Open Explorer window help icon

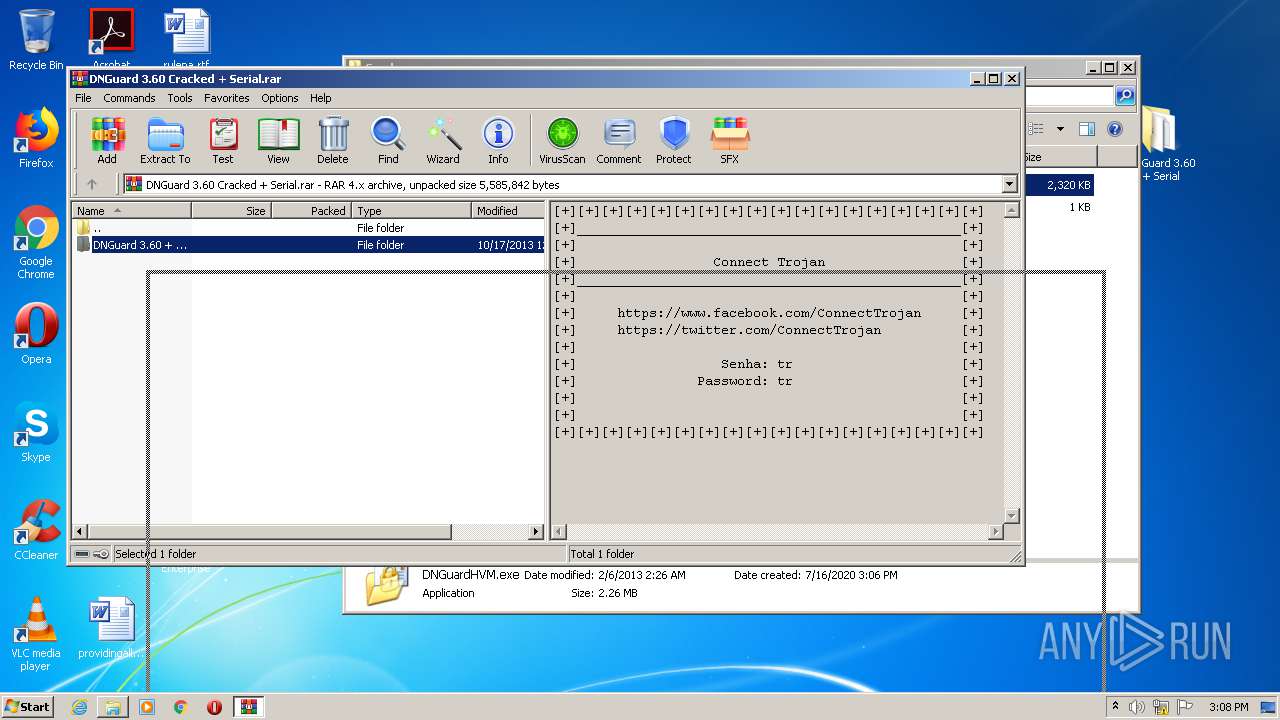[x=1115, y=129]
